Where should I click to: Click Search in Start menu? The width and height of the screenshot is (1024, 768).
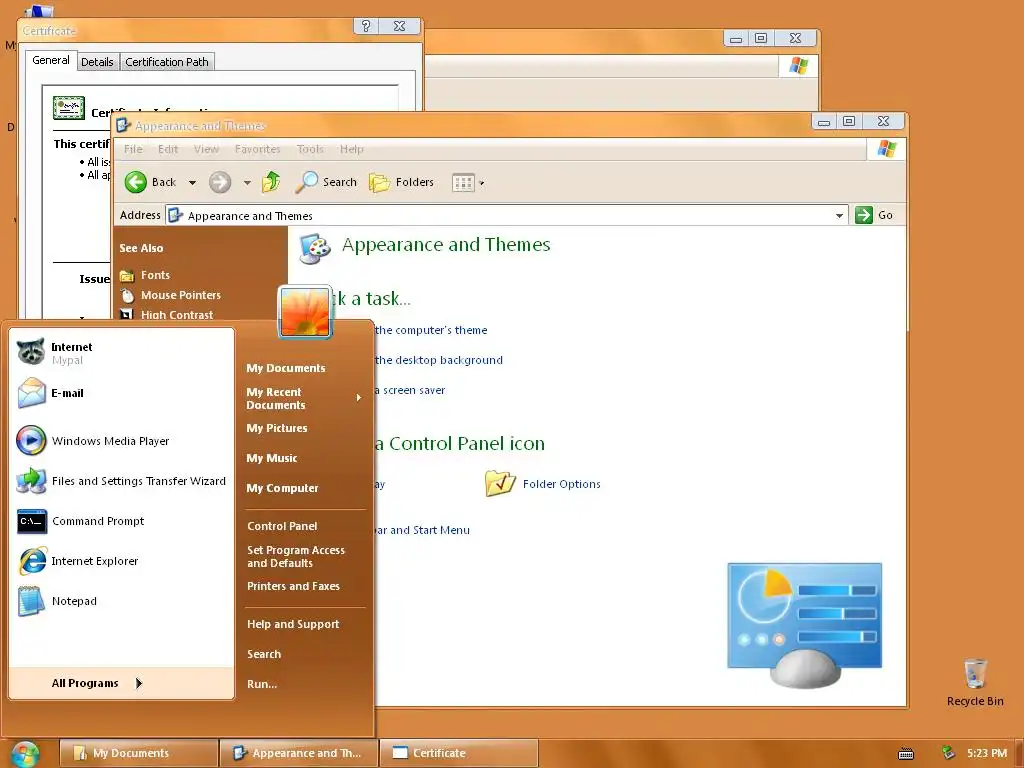264,654
